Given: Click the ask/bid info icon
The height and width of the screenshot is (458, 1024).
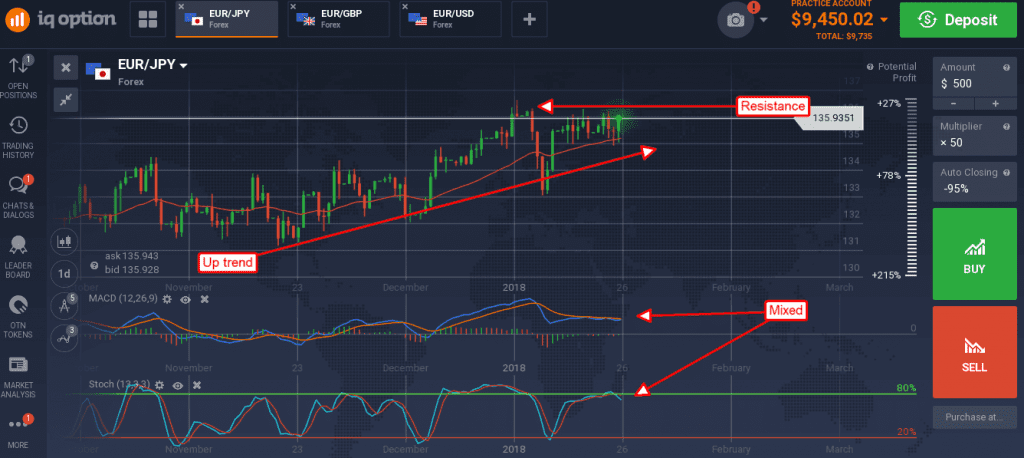Looking at the screenshot, I should click(x=95, y=265).
